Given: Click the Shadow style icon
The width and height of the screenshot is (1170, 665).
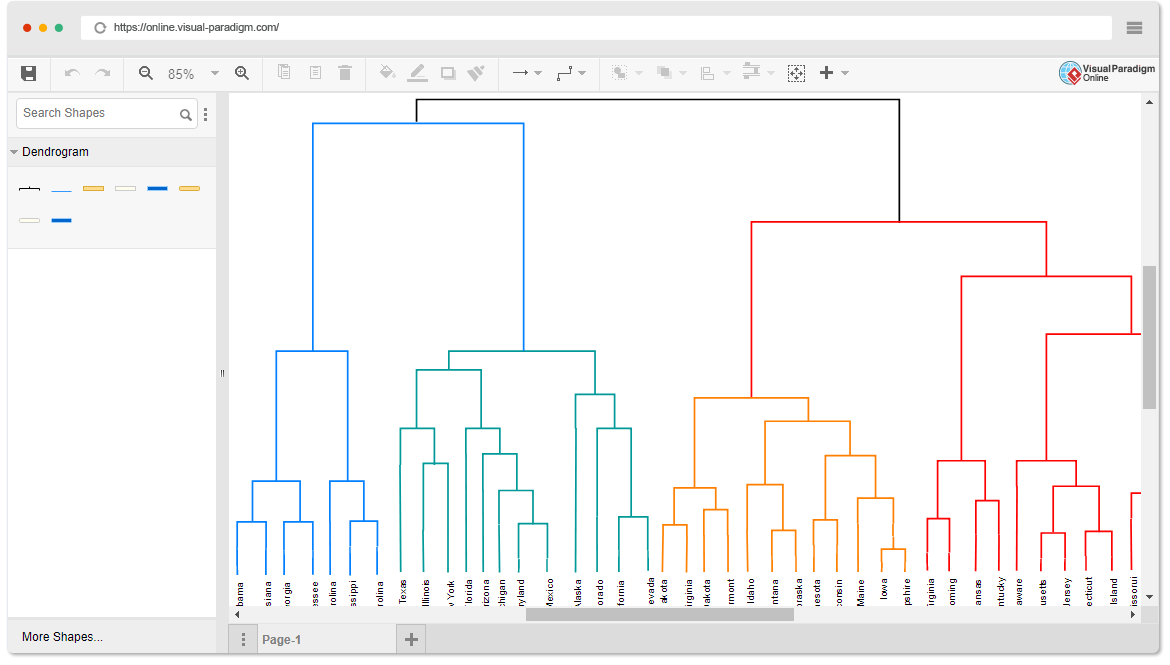Looking at the screenshot, I should click(447, 73).
